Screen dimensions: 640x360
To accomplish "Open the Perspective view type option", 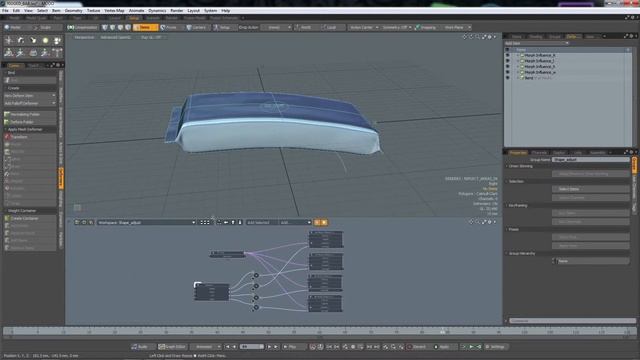I will [x=84, y=37].
